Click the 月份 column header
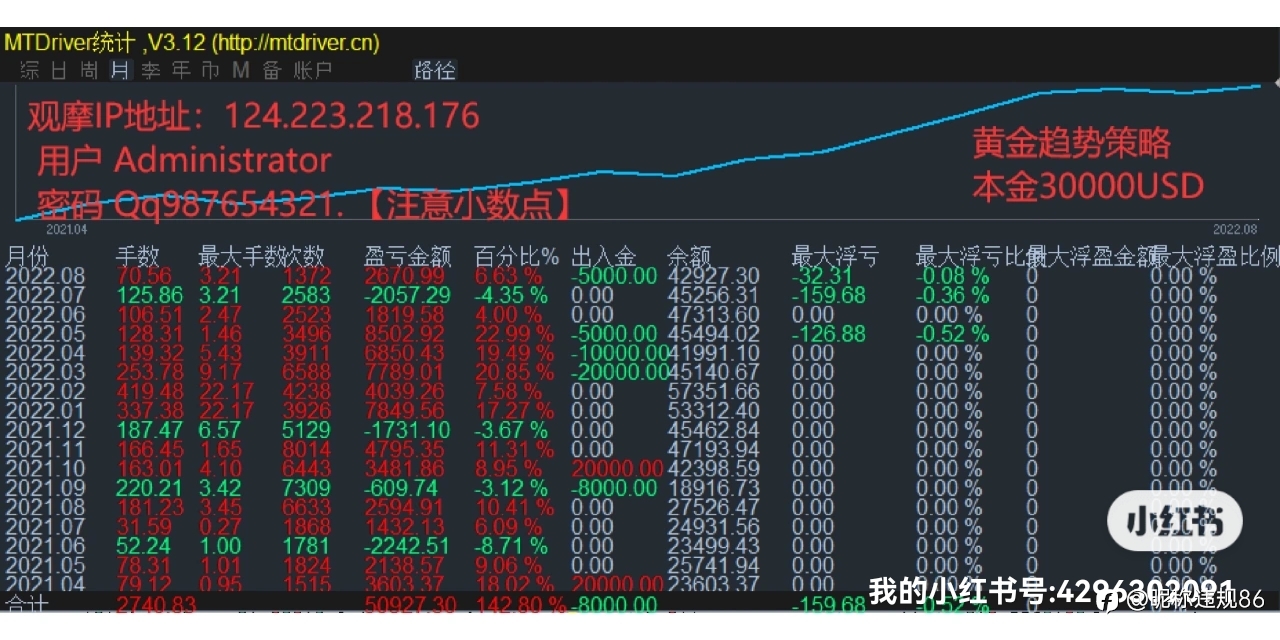 [27, 257]
